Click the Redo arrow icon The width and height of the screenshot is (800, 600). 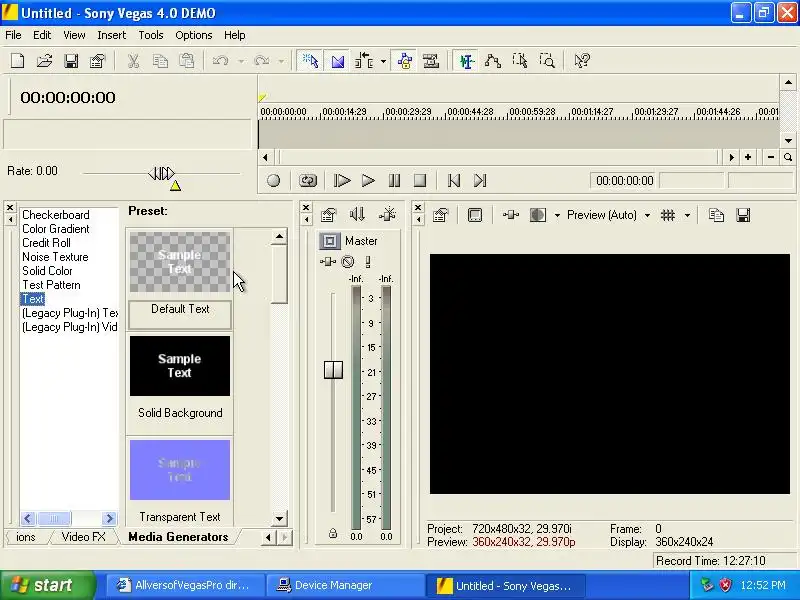pyautogui.click(x=262, y=61)
